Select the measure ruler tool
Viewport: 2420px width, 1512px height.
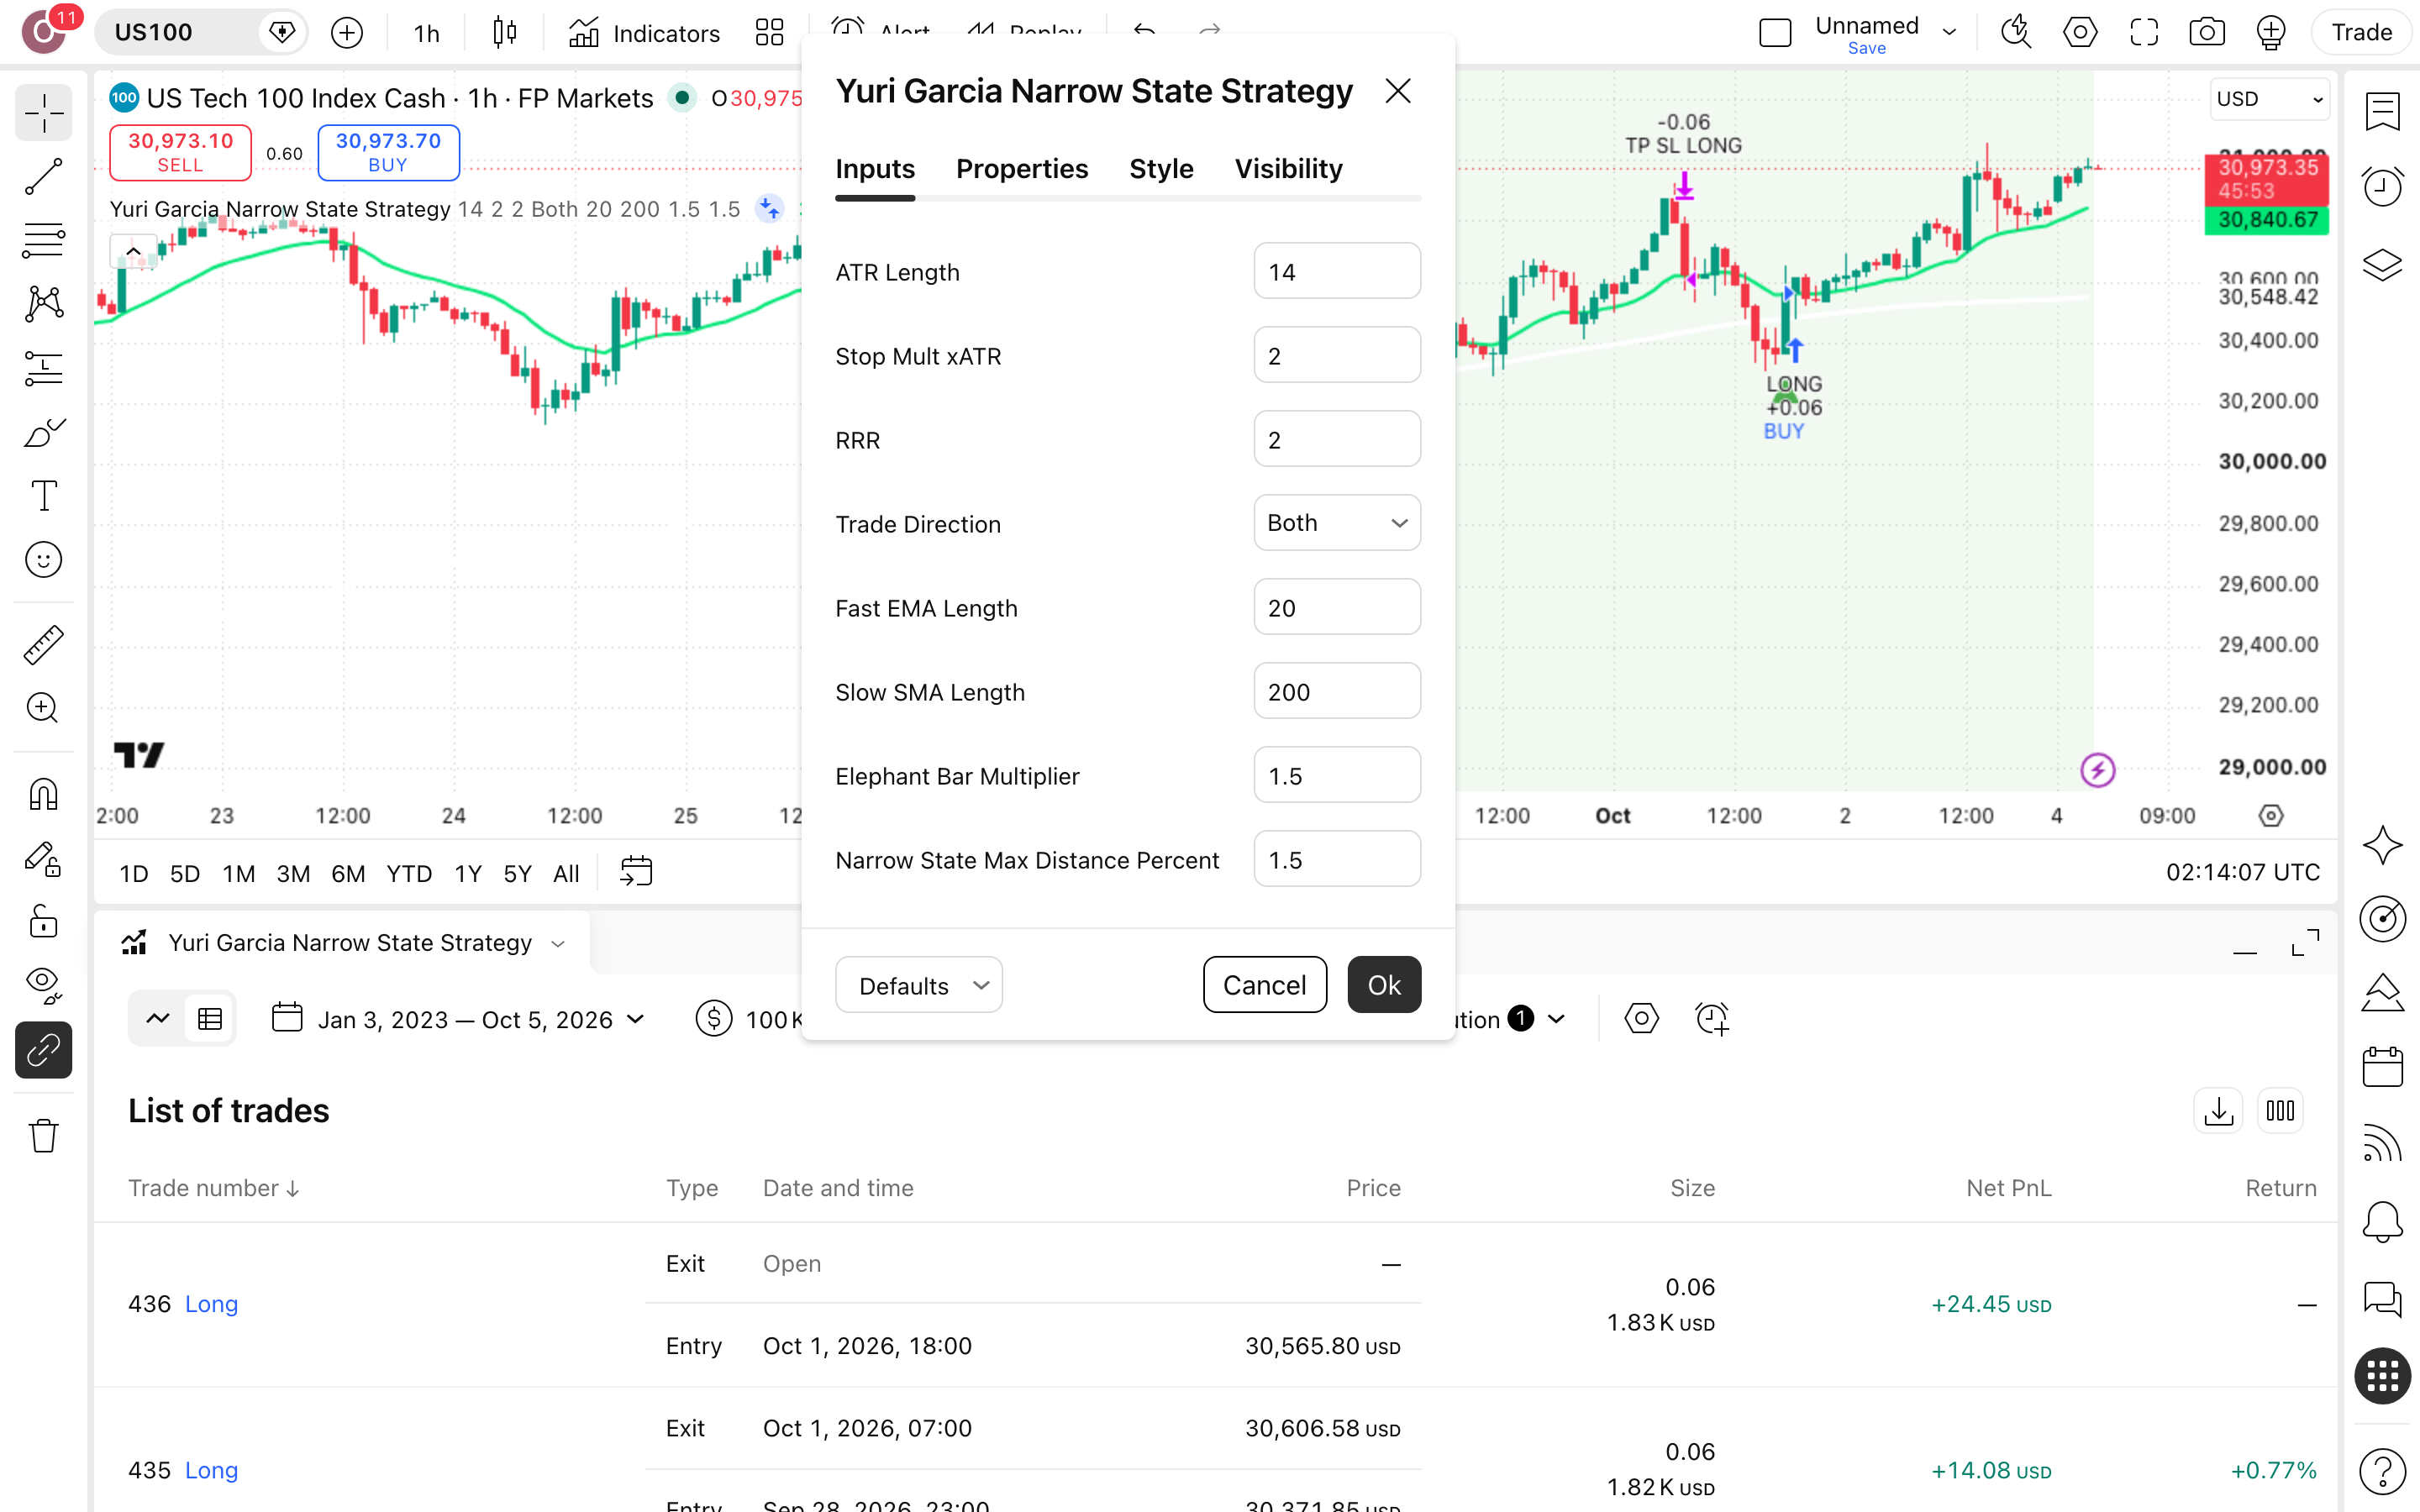tap(43, 645)
